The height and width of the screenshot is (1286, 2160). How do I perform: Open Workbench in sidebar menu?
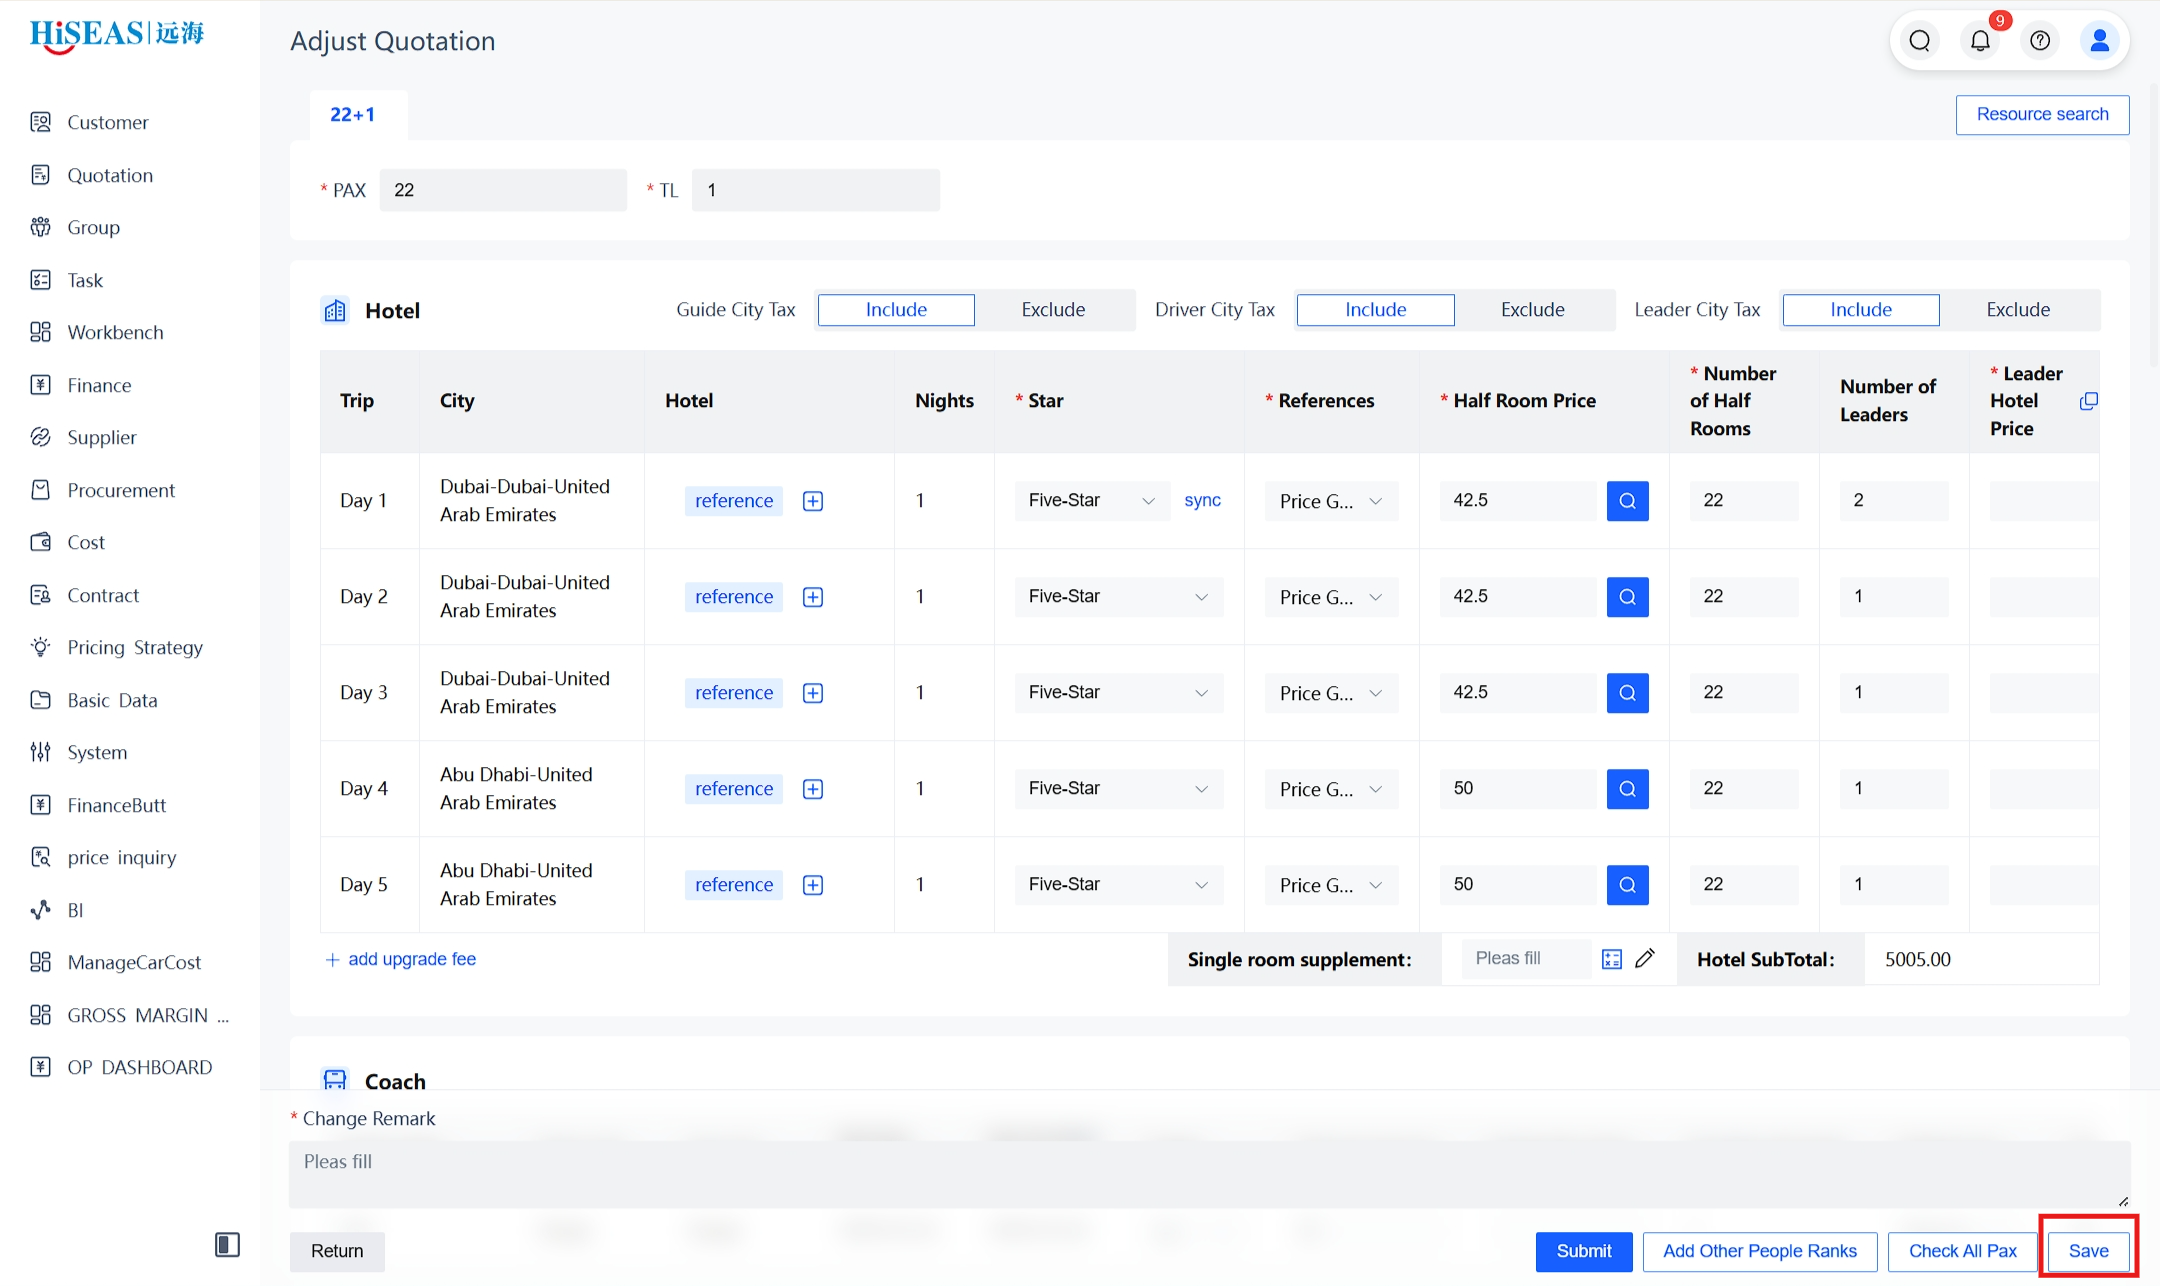click(x=115, y=332)
